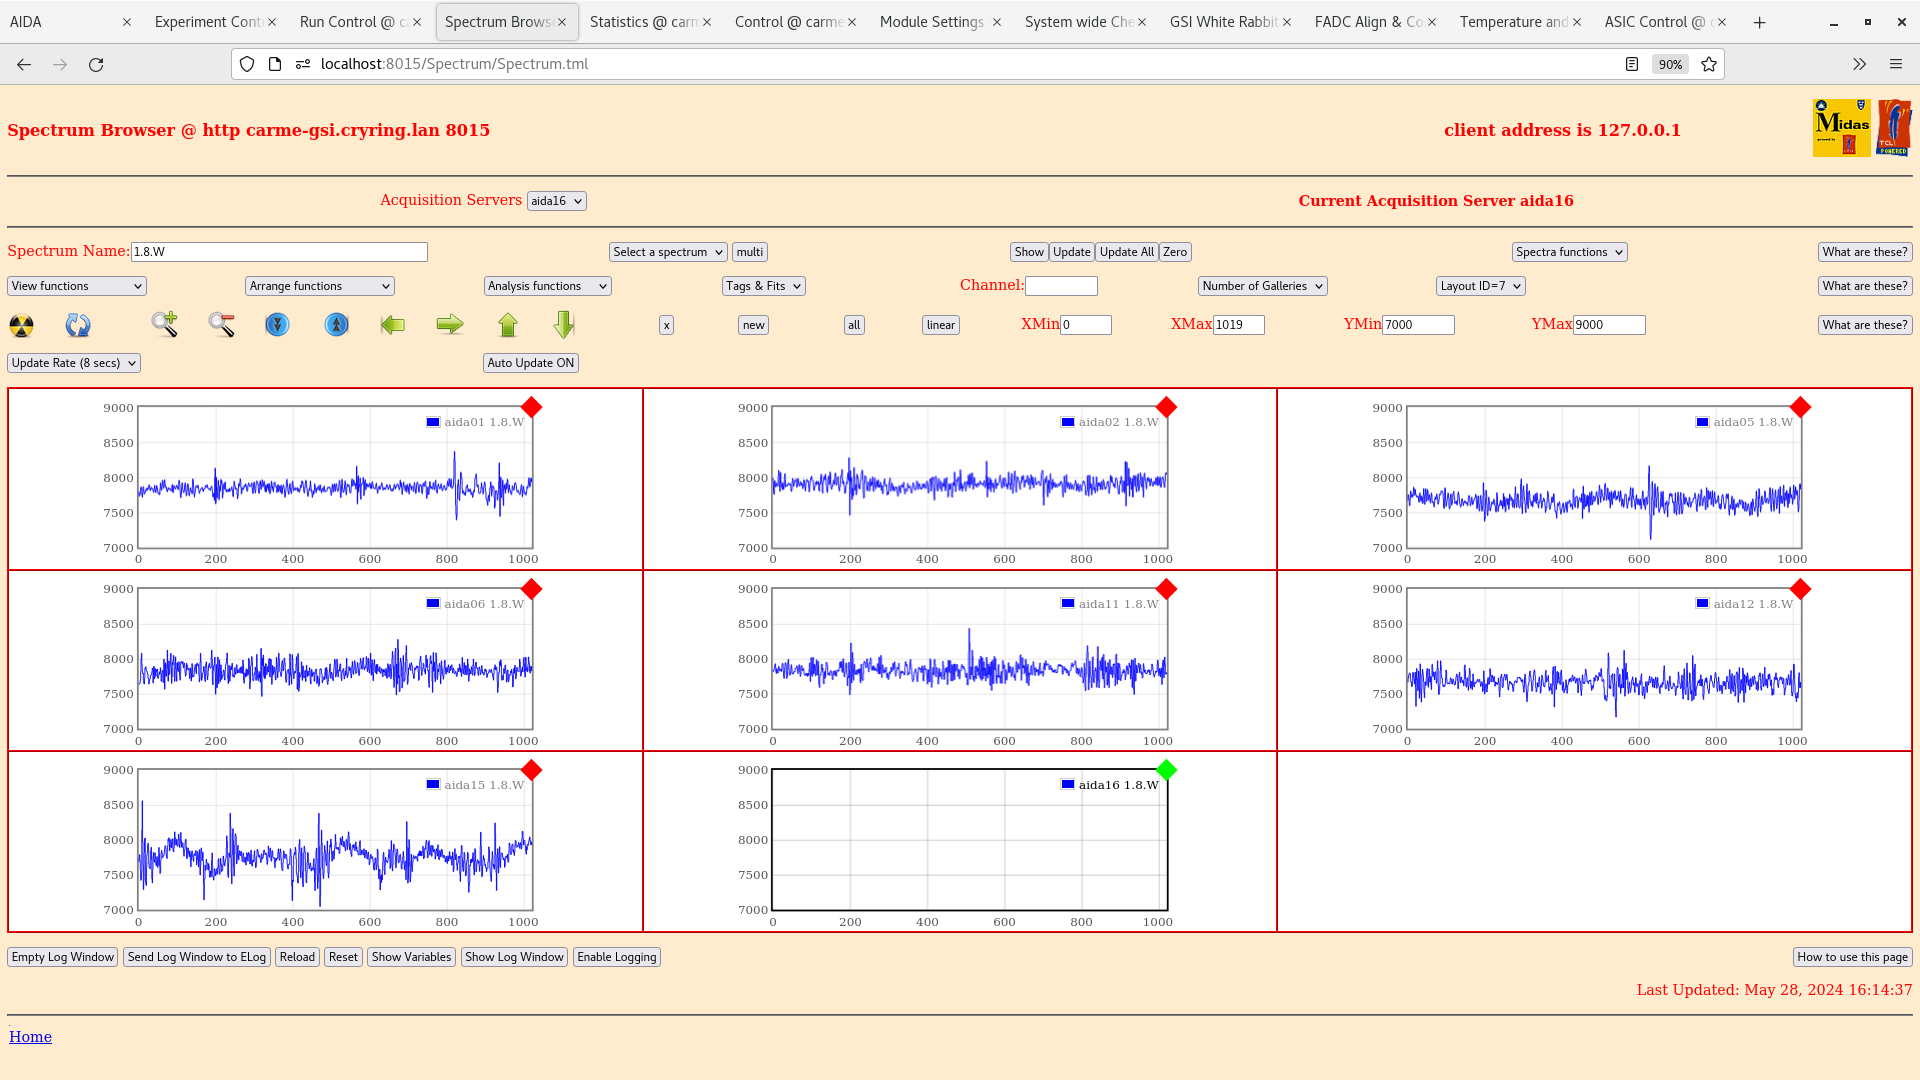Select the zoom out magnifier tool
The image size is (1920, 1080).
(221, 324)
